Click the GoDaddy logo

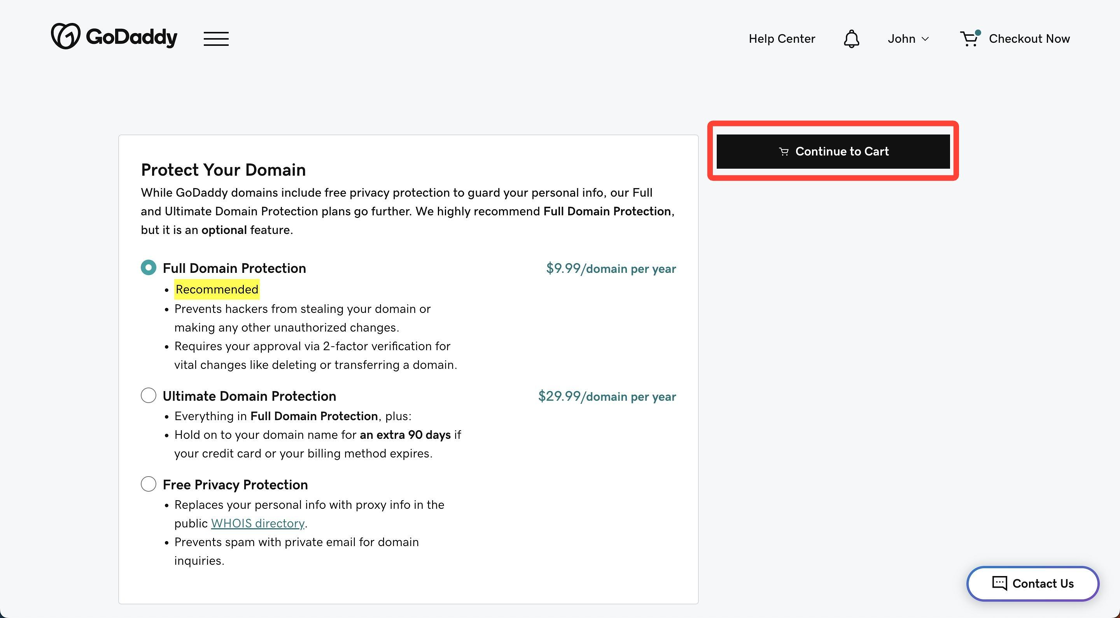point(114,36)
